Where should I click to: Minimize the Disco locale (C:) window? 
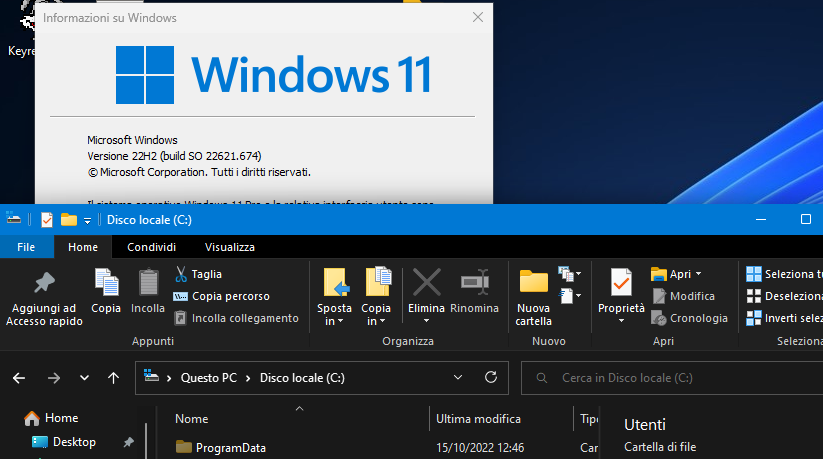point(761,220)
